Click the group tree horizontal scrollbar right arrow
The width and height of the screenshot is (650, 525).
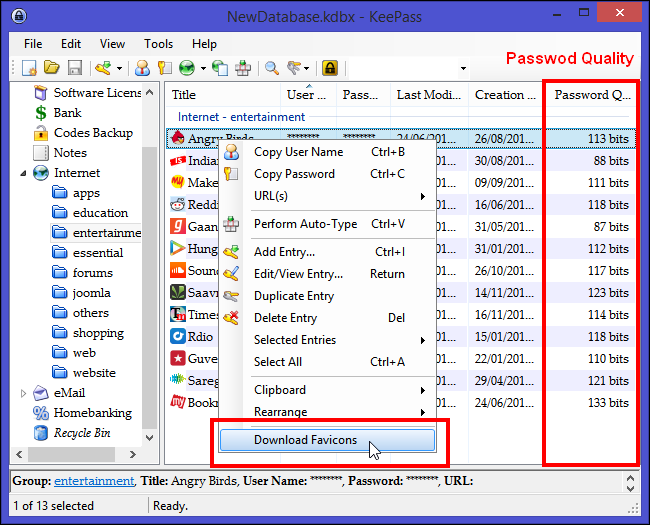pyautogui.click(x=133, y=455)
